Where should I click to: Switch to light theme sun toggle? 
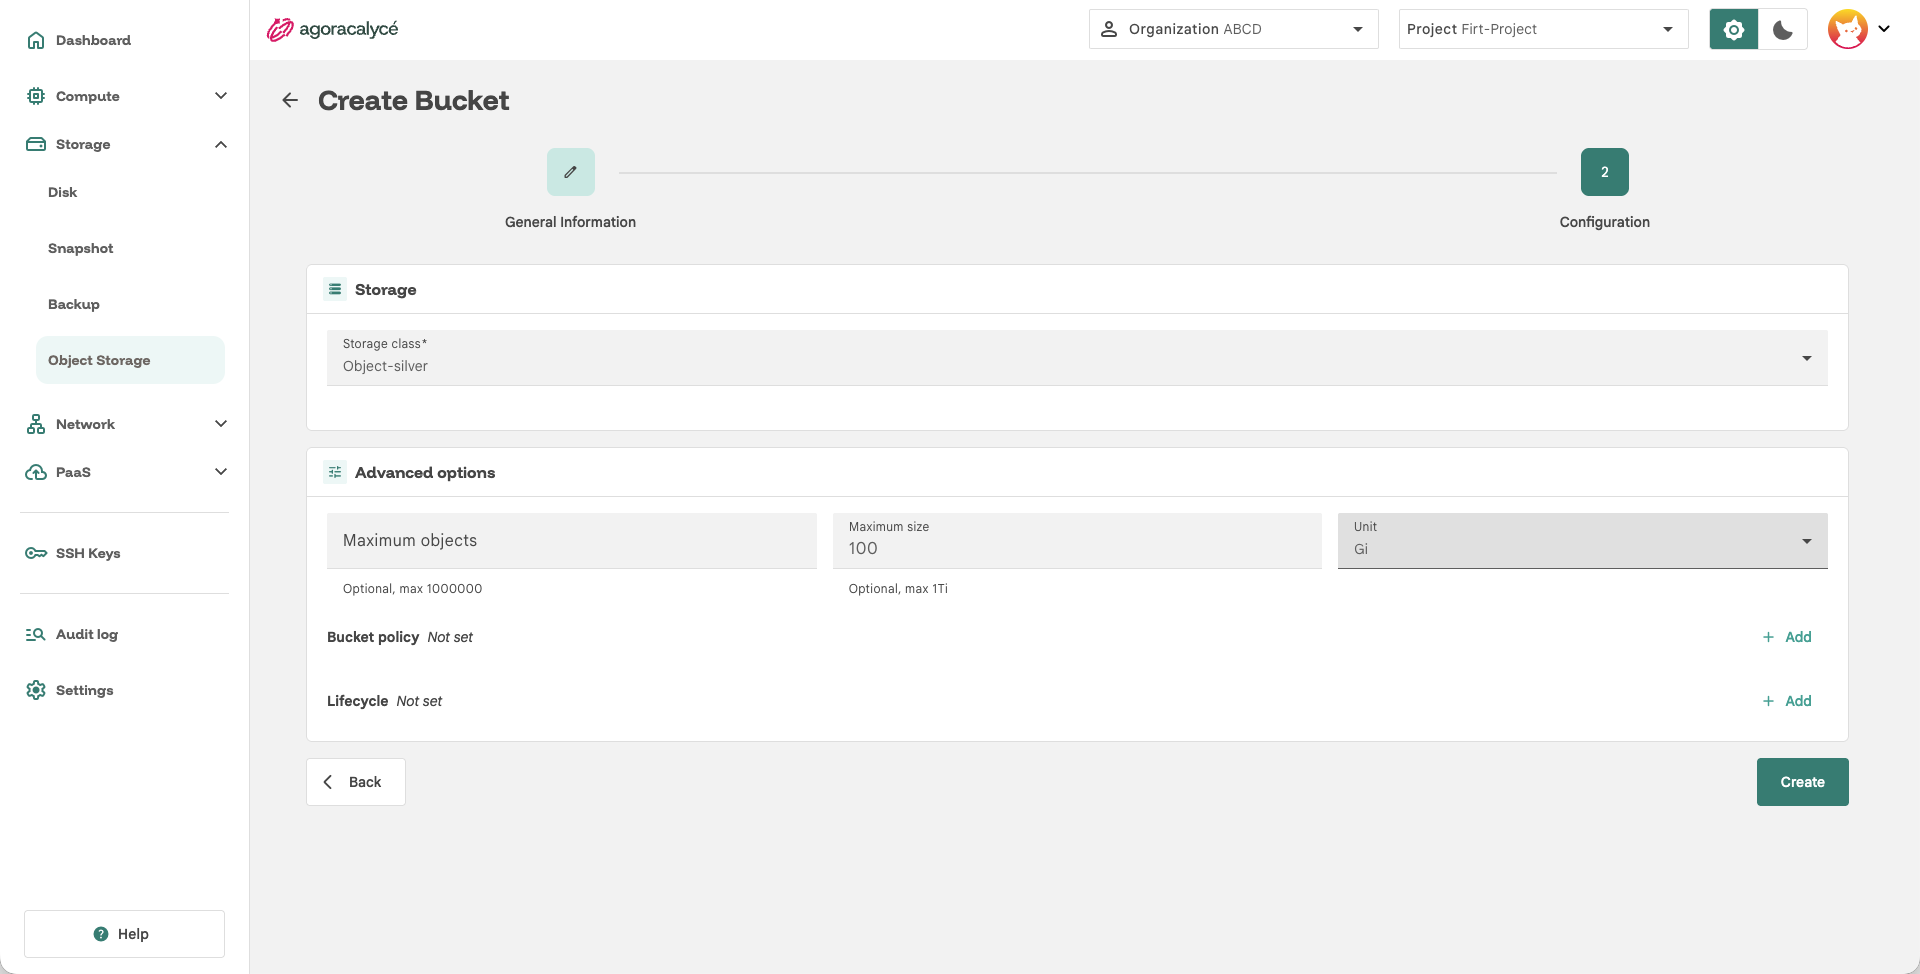pyautogui.click(x=1734, y=29)
